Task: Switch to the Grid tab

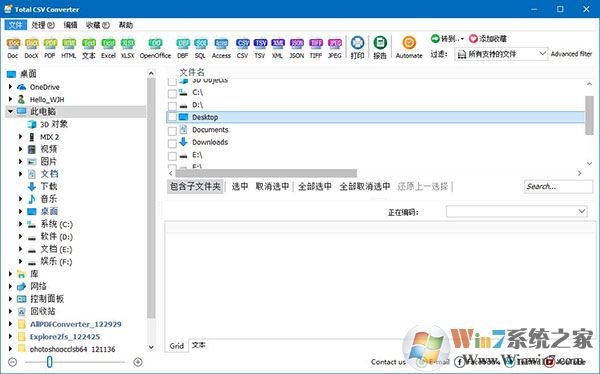Action: click(x=177, y=346)
